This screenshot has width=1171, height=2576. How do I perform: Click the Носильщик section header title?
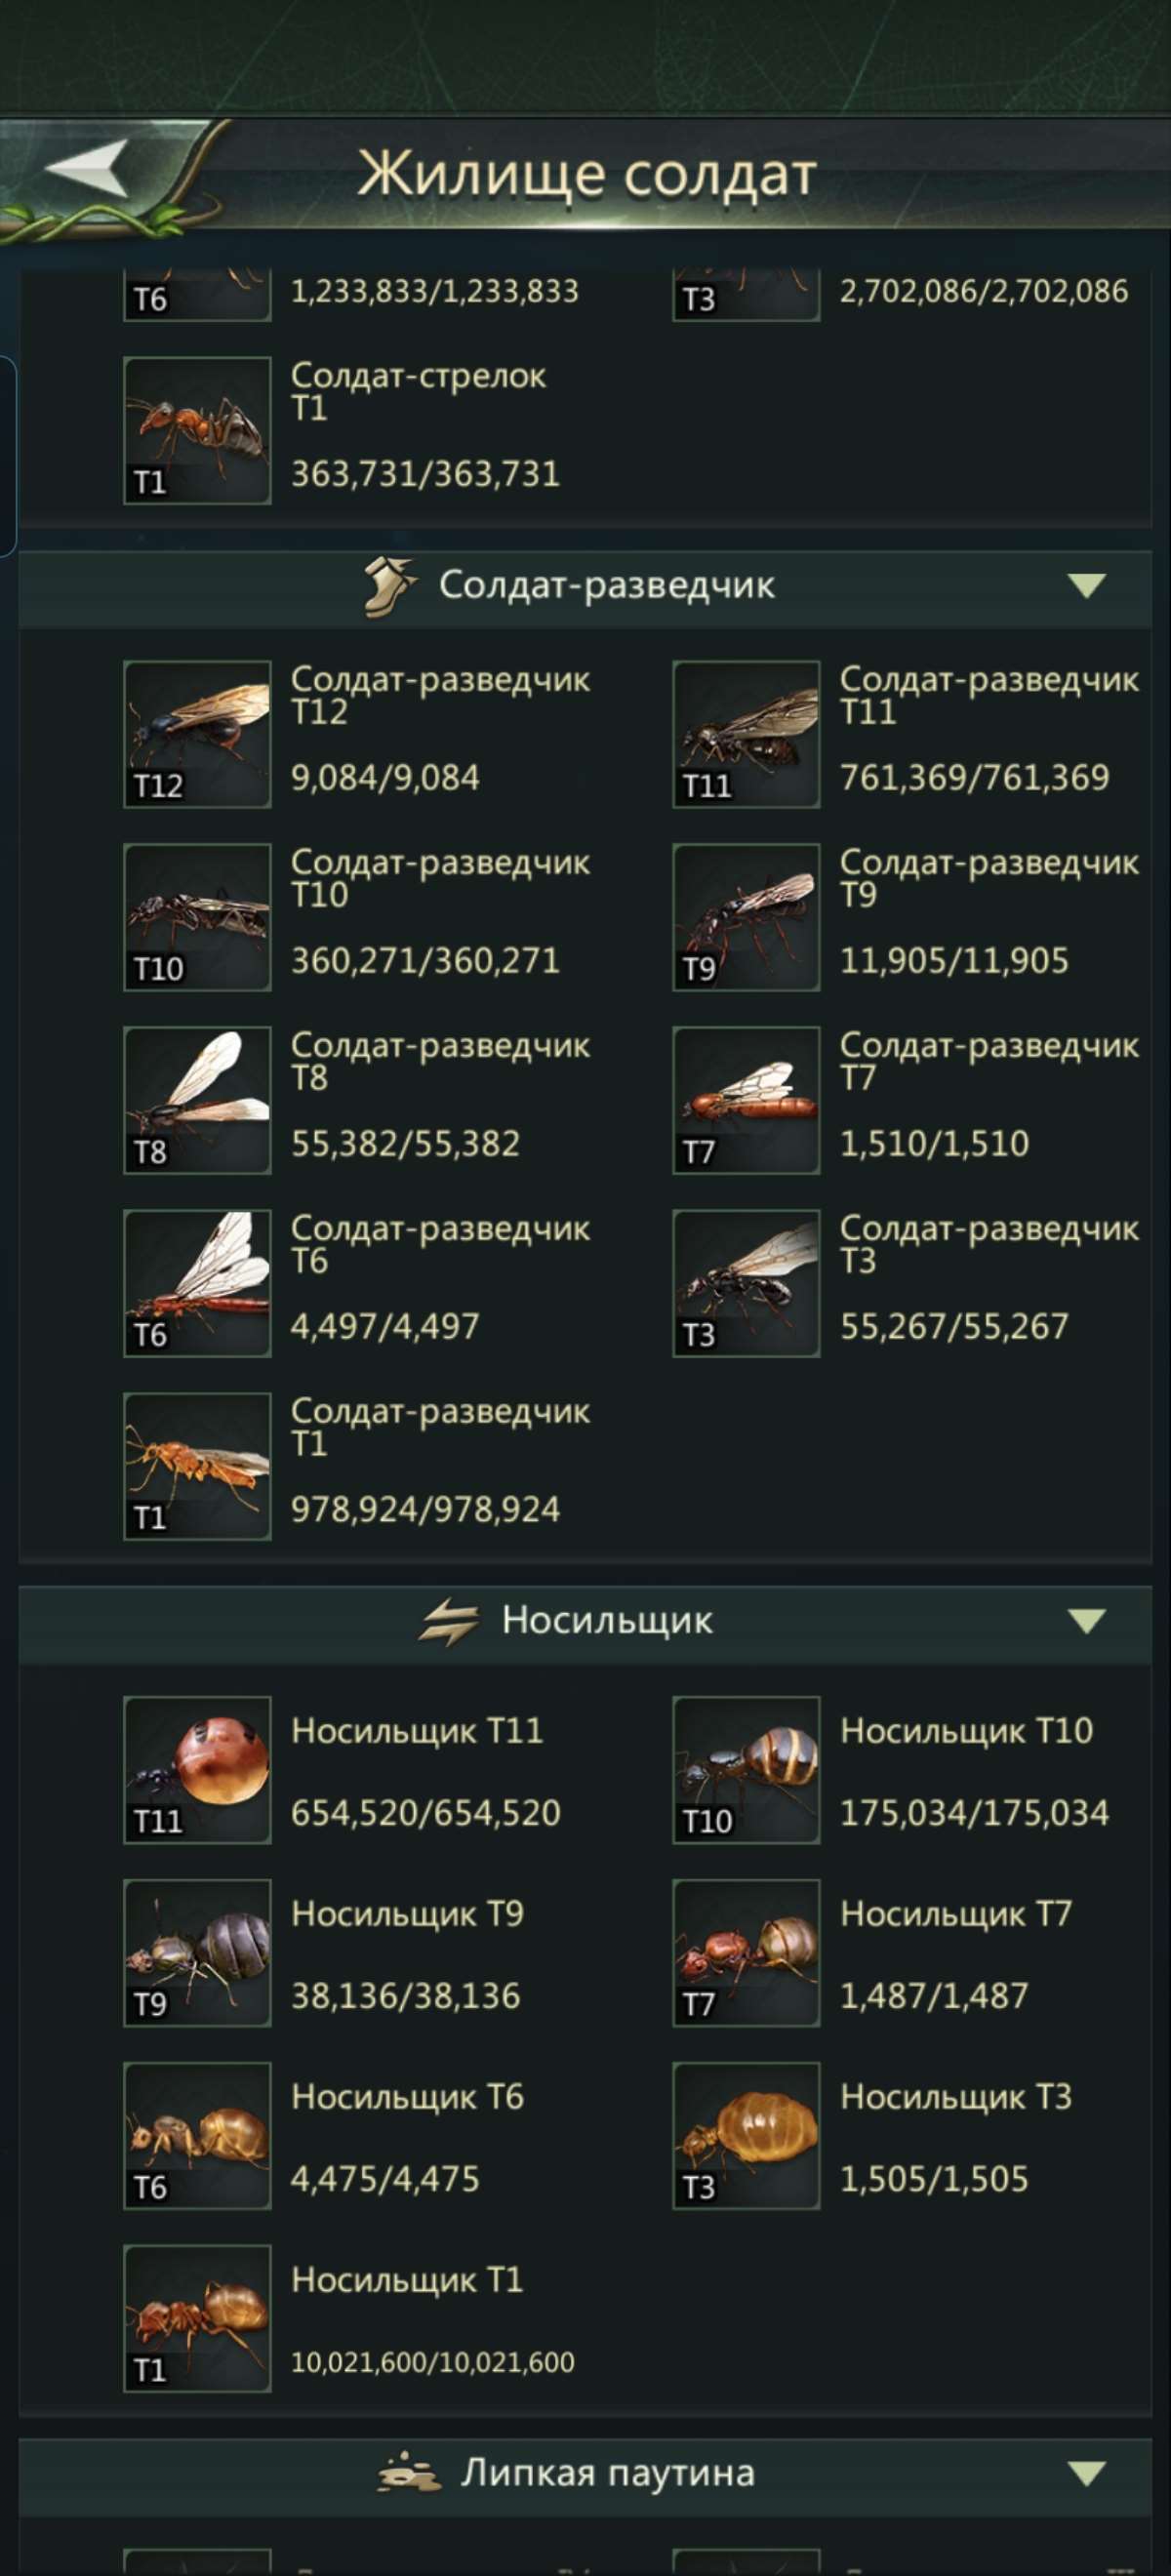click(607, 1620)
